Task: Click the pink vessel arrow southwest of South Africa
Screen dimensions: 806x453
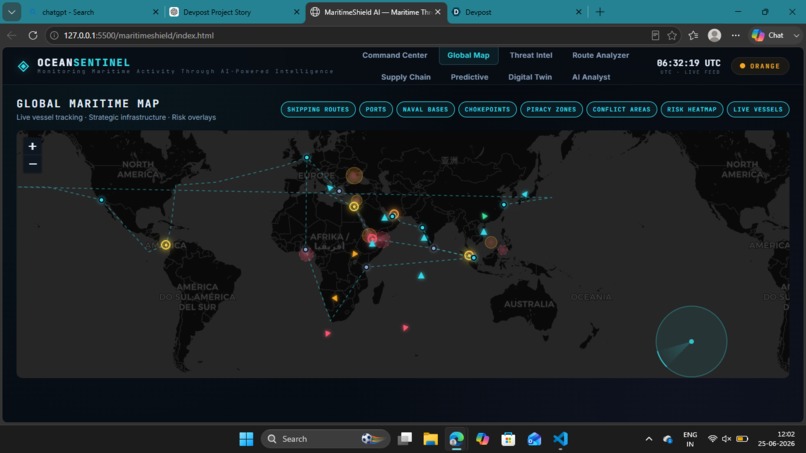Action: pos(327,333)
